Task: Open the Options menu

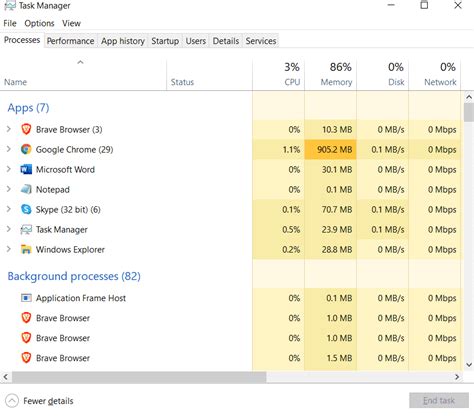Action: (39, 23)
